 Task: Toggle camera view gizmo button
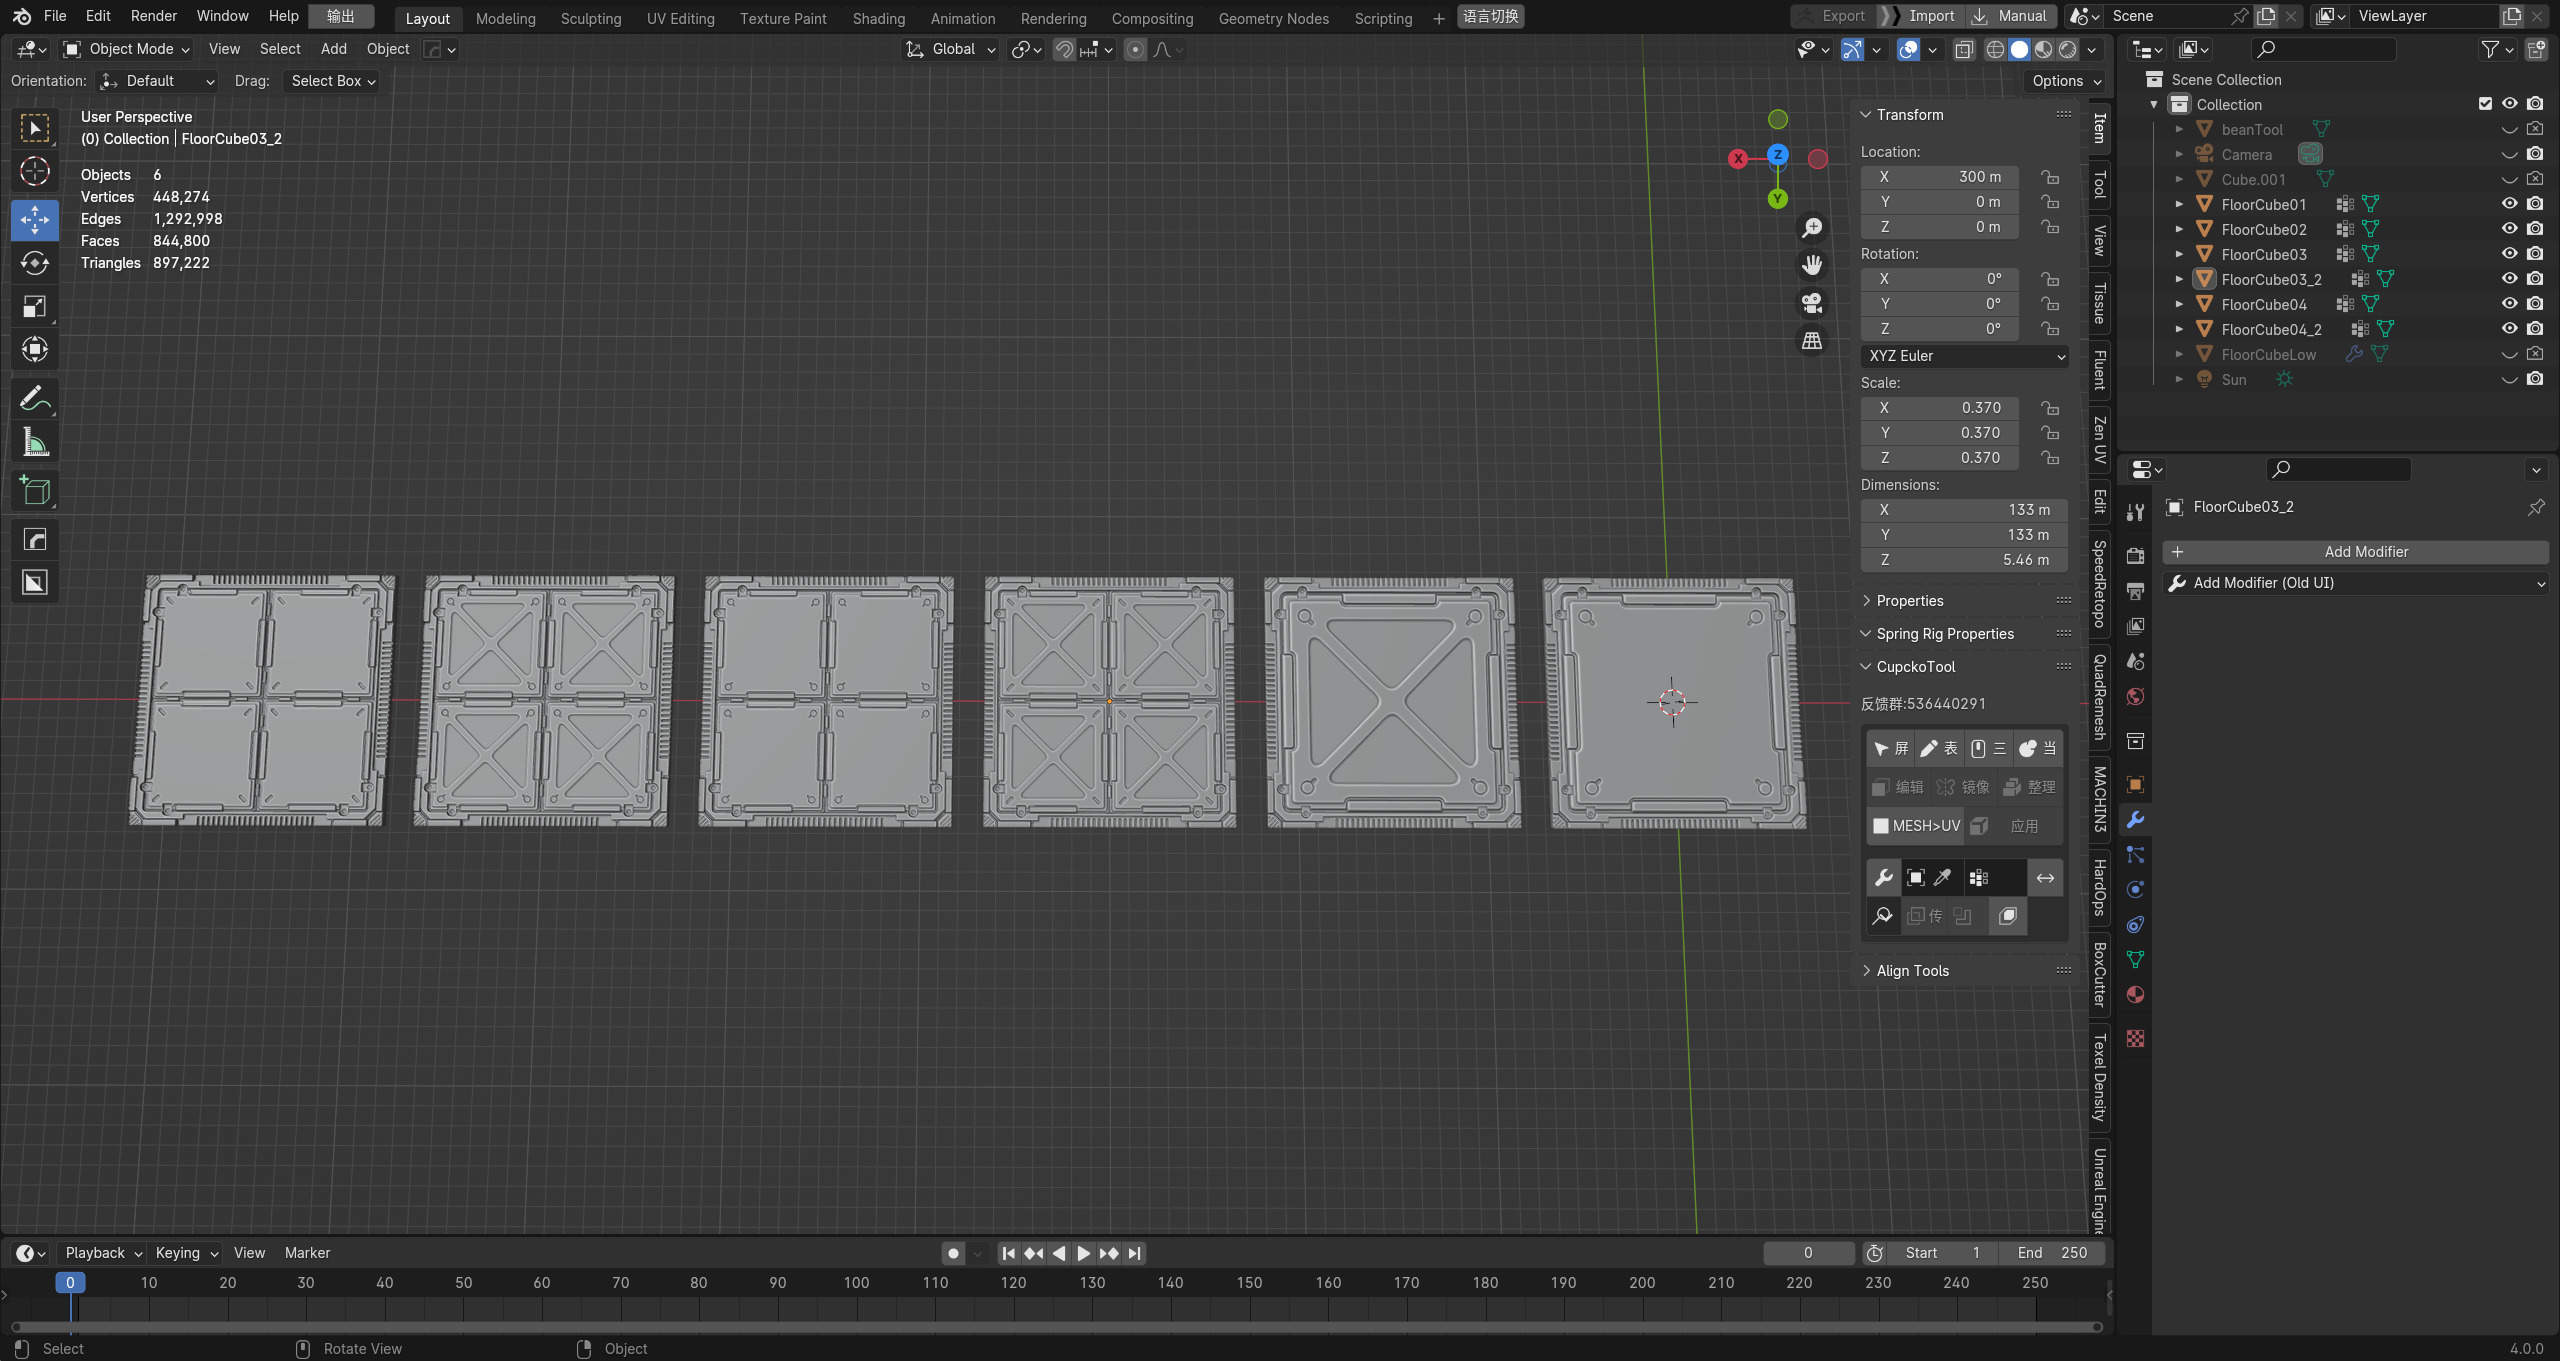[1812, 303]
